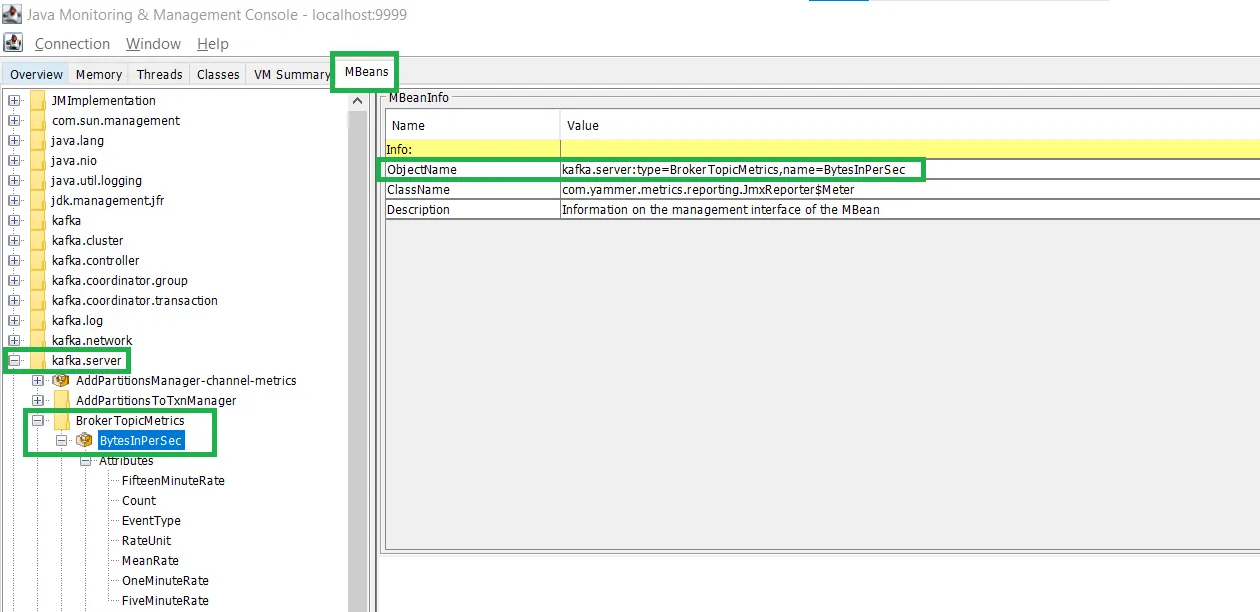Switch to the Classes tab
This screenshot has height=612, width=1260.
[218, 75]
